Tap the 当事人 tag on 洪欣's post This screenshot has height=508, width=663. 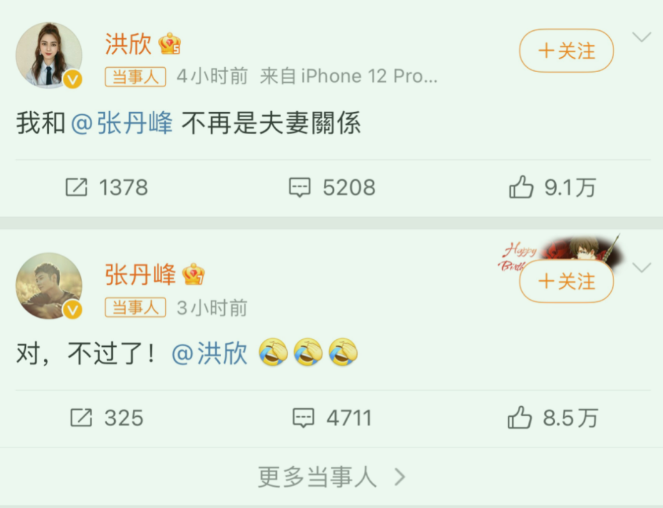(135, 77)
